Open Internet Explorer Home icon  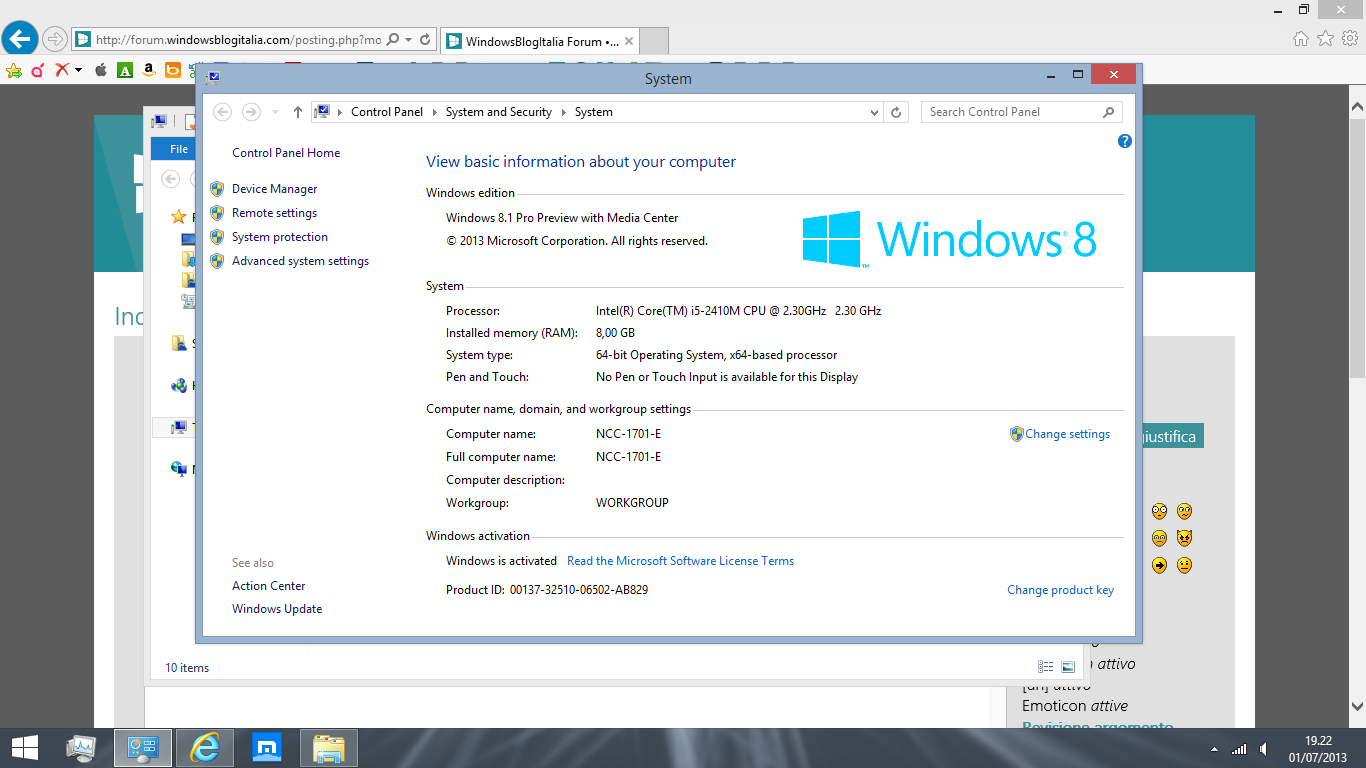[x=1301, y=39]
